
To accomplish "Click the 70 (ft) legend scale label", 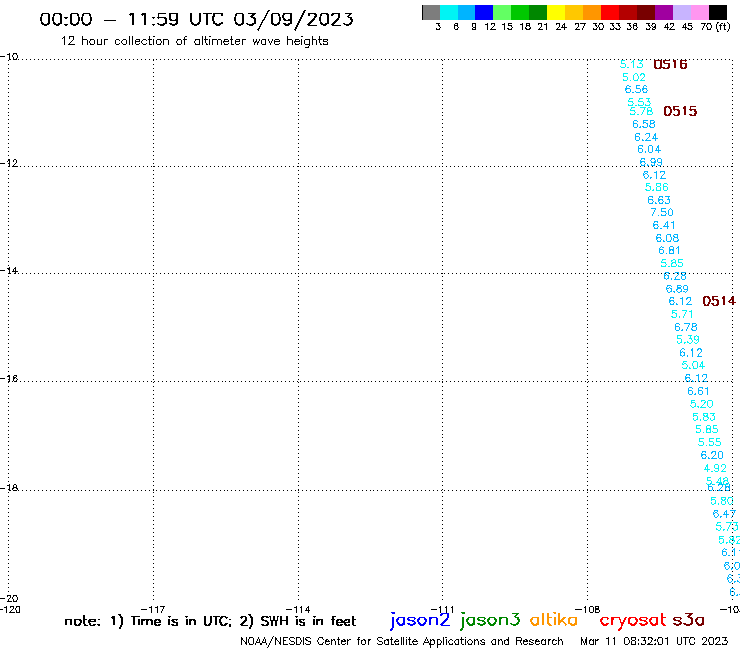I will [x=715, y=27].
